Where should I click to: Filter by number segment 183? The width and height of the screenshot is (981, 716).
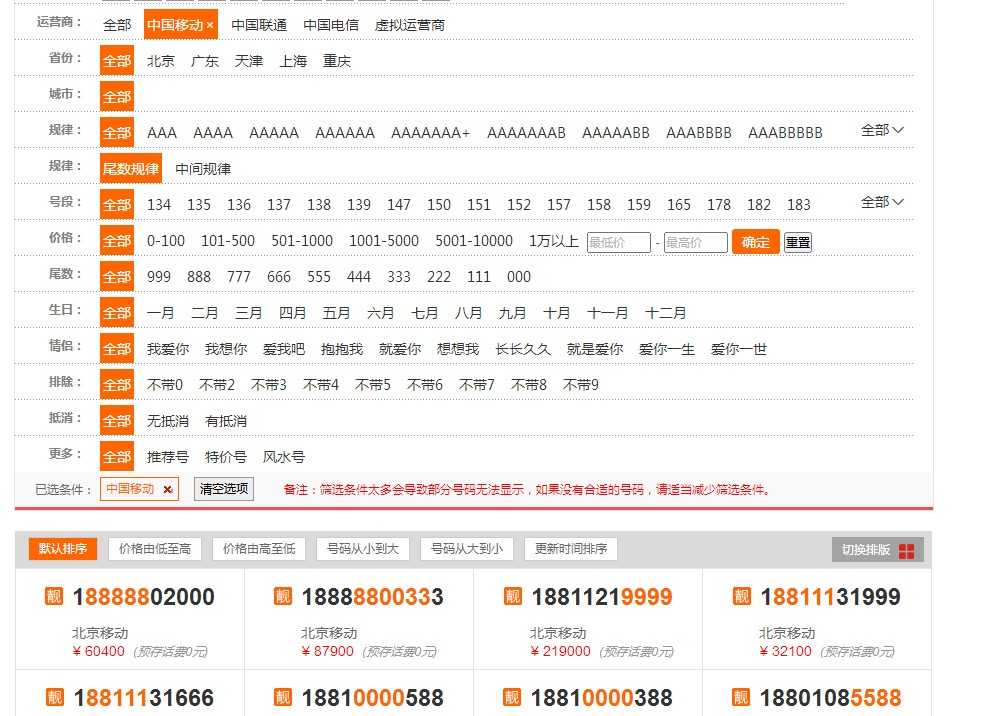tap(799, 205)
